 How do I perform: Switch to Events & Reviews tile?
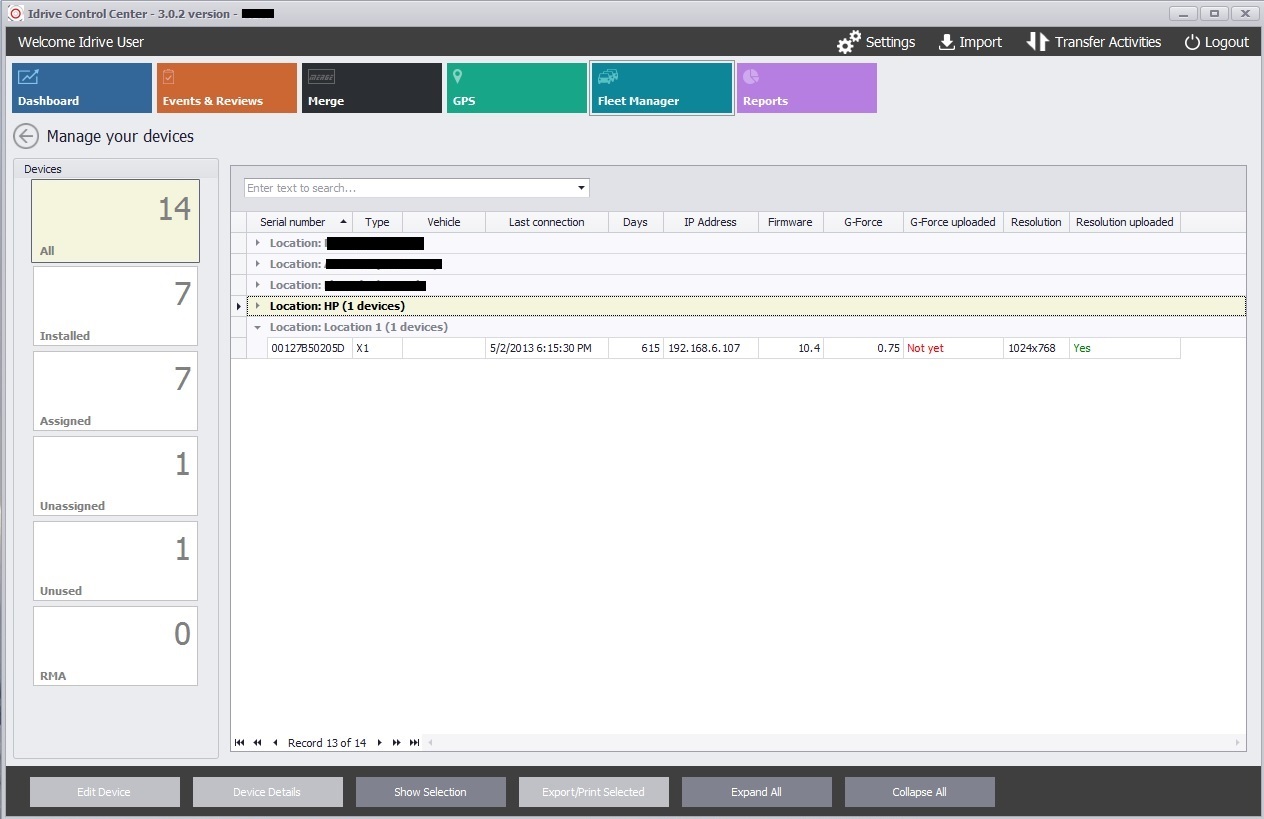click(227, 88)
